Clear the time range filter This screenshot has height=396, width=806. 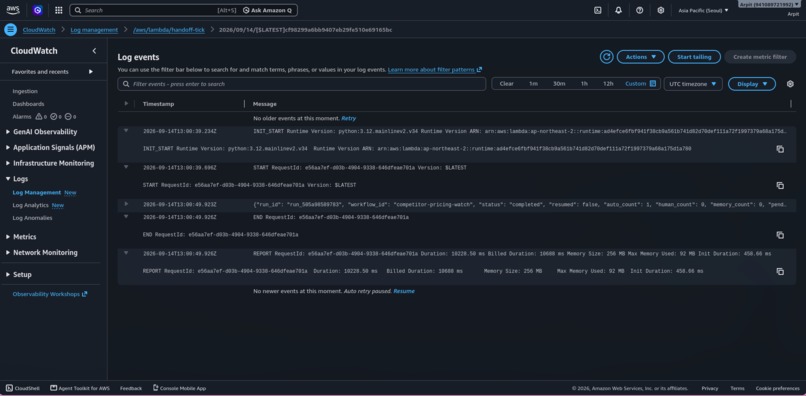coord(506,83)
